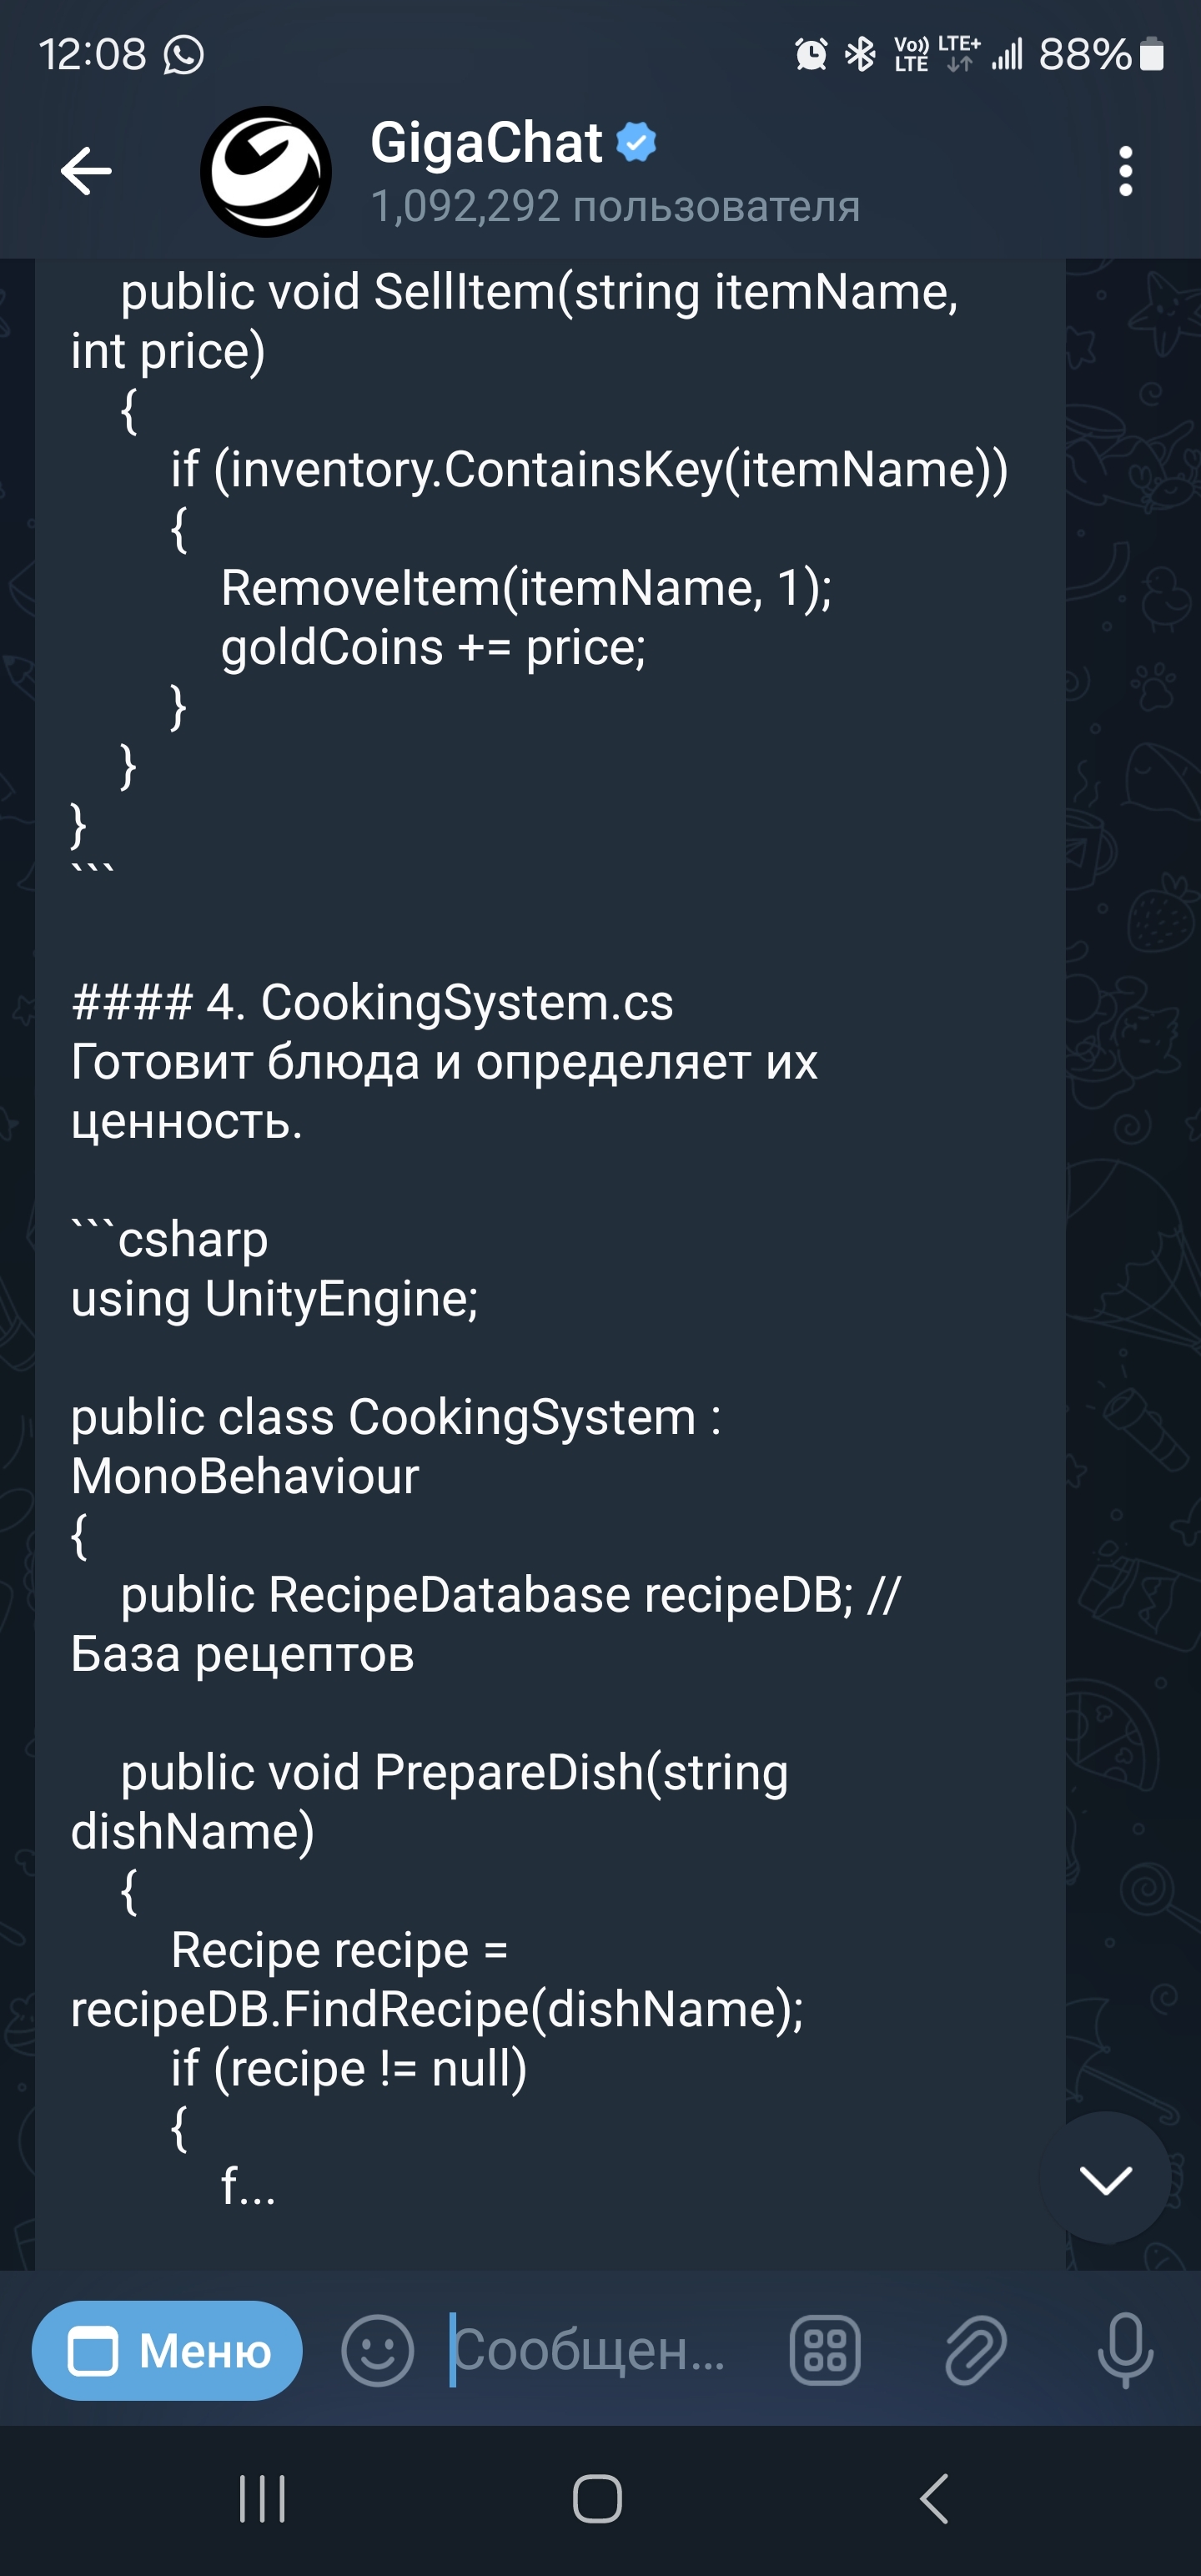This screenshot has height=2576, width=1201.
Task: Tap the WhatsApp notification icon
Action: pyautogui.click(x=184, y=55)
